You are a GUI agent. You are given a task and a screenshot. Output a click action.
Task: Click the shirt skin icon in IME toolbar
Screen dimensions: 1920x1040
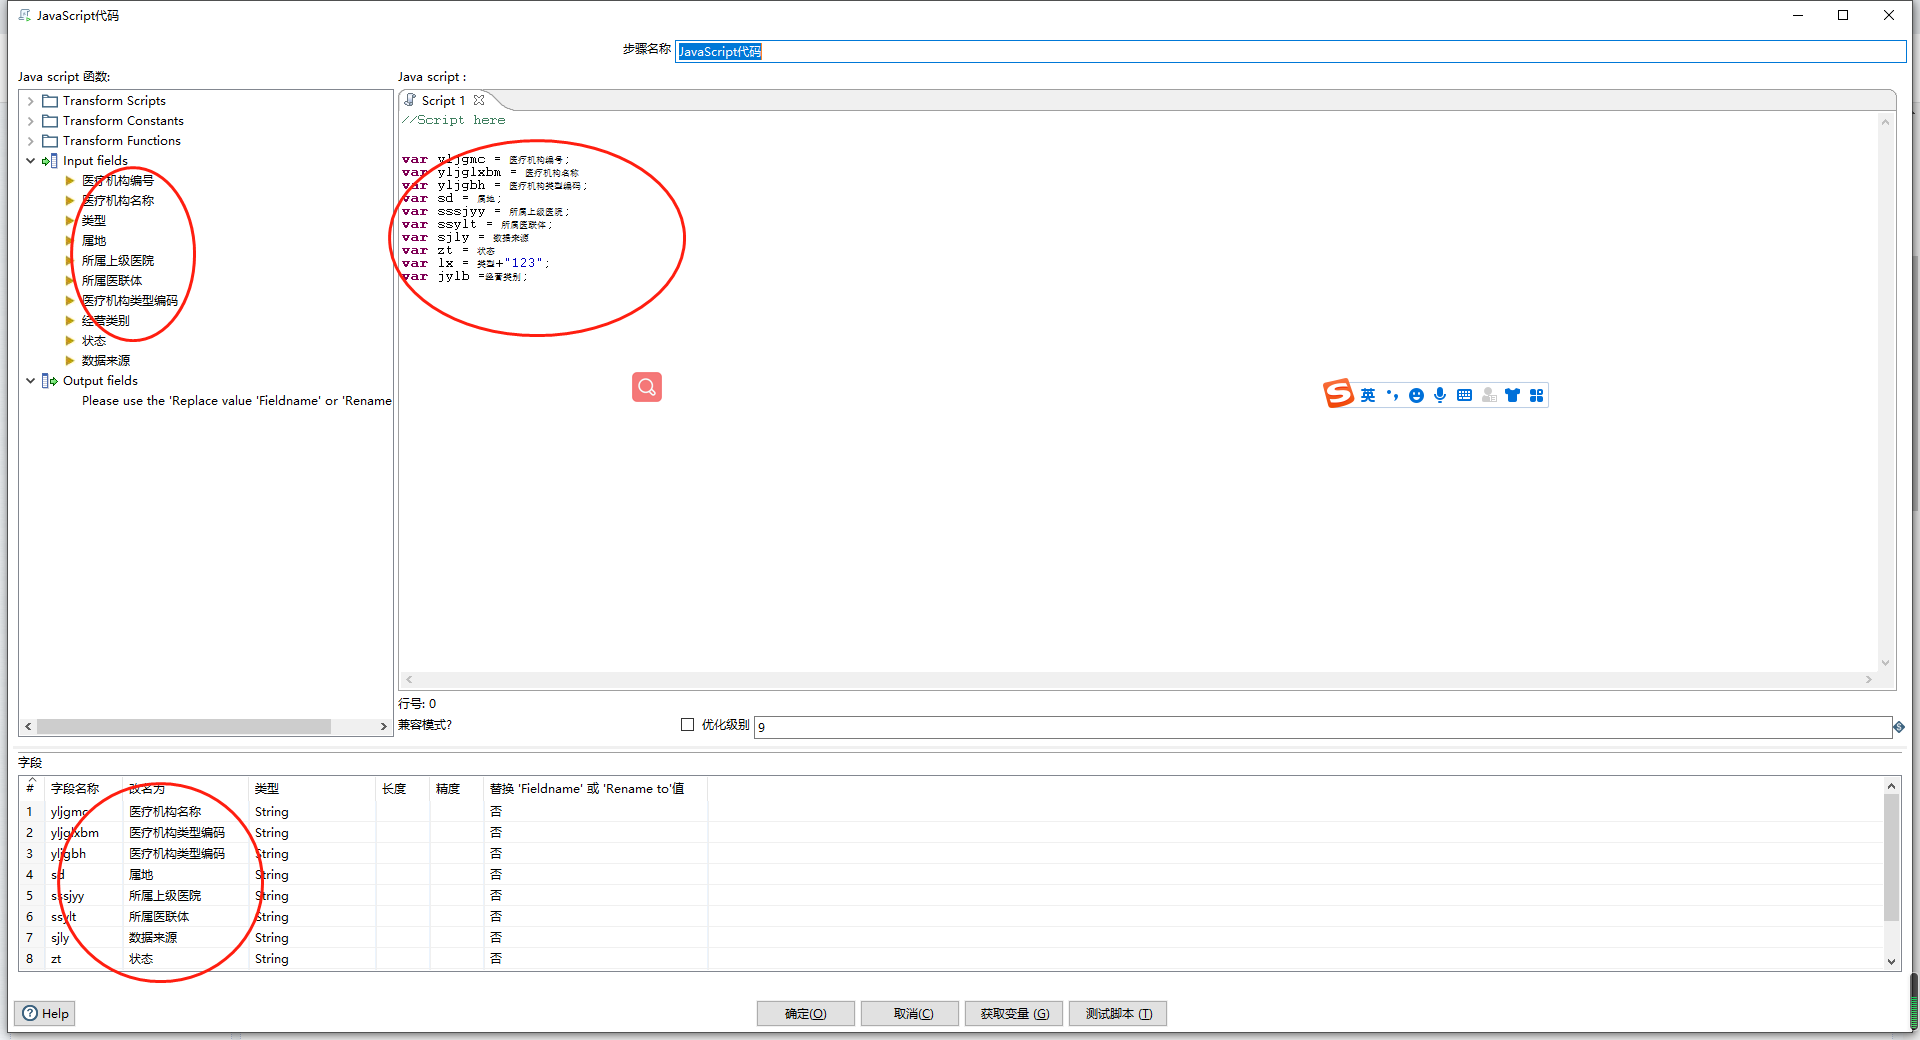coord(1512,396)
